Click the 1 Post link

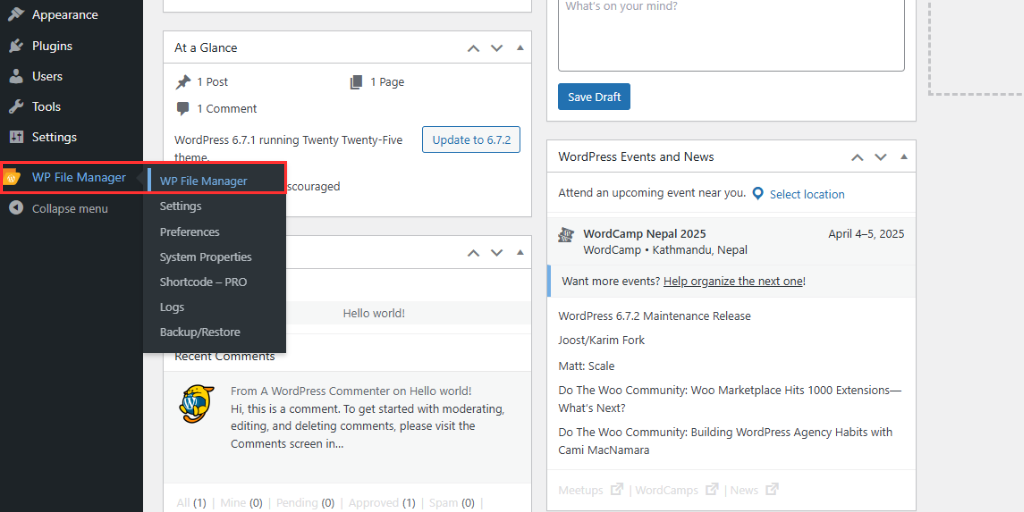pyautogui.click(x=212, y=82)
